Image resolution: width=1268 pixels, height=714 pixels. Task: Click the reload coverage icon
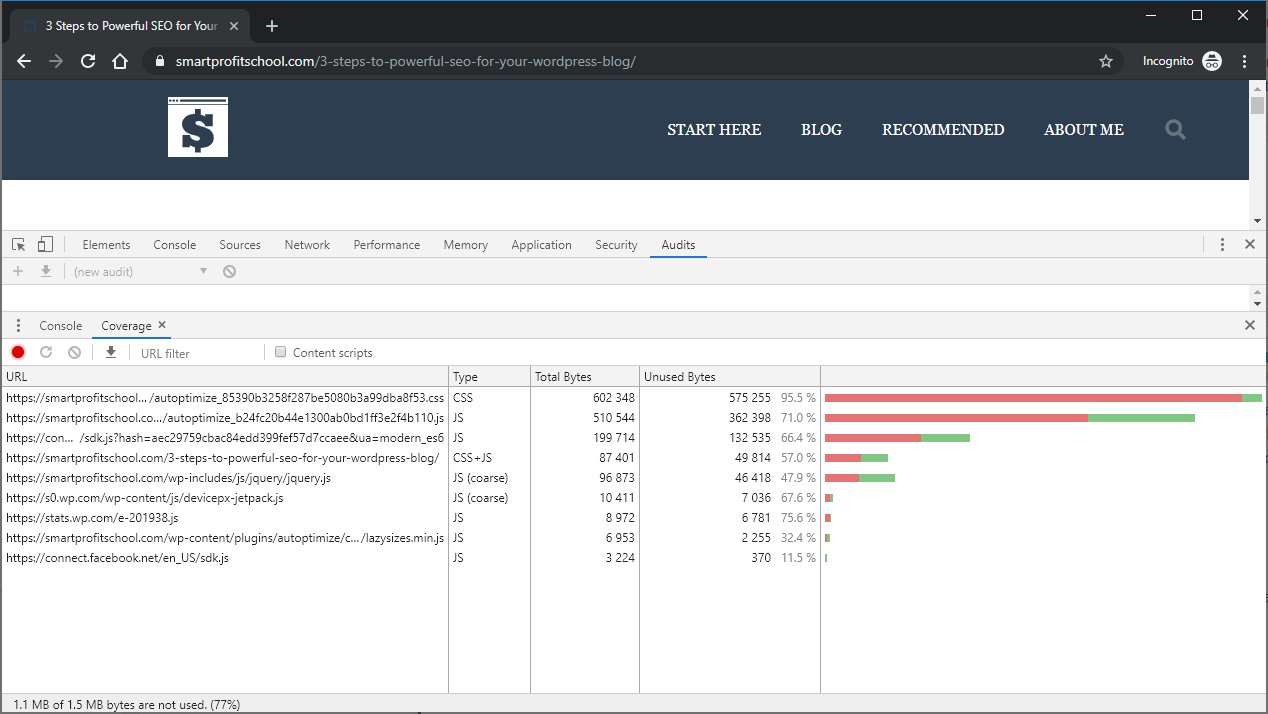click(46, 352)
